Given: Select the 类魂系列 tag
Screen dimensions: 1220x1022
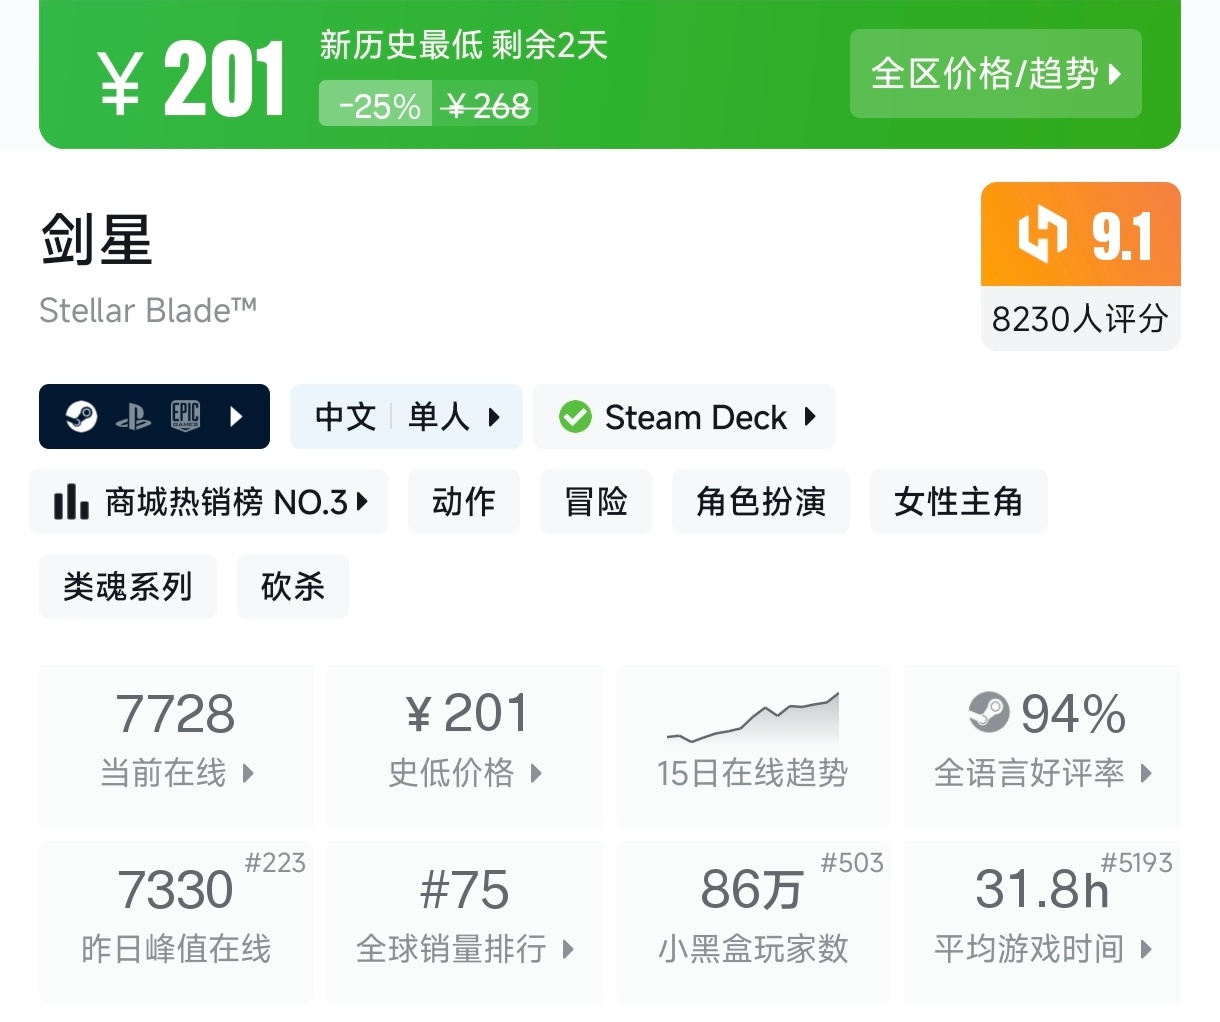Looking at the screenshot, I should click(x=127, y=586).
